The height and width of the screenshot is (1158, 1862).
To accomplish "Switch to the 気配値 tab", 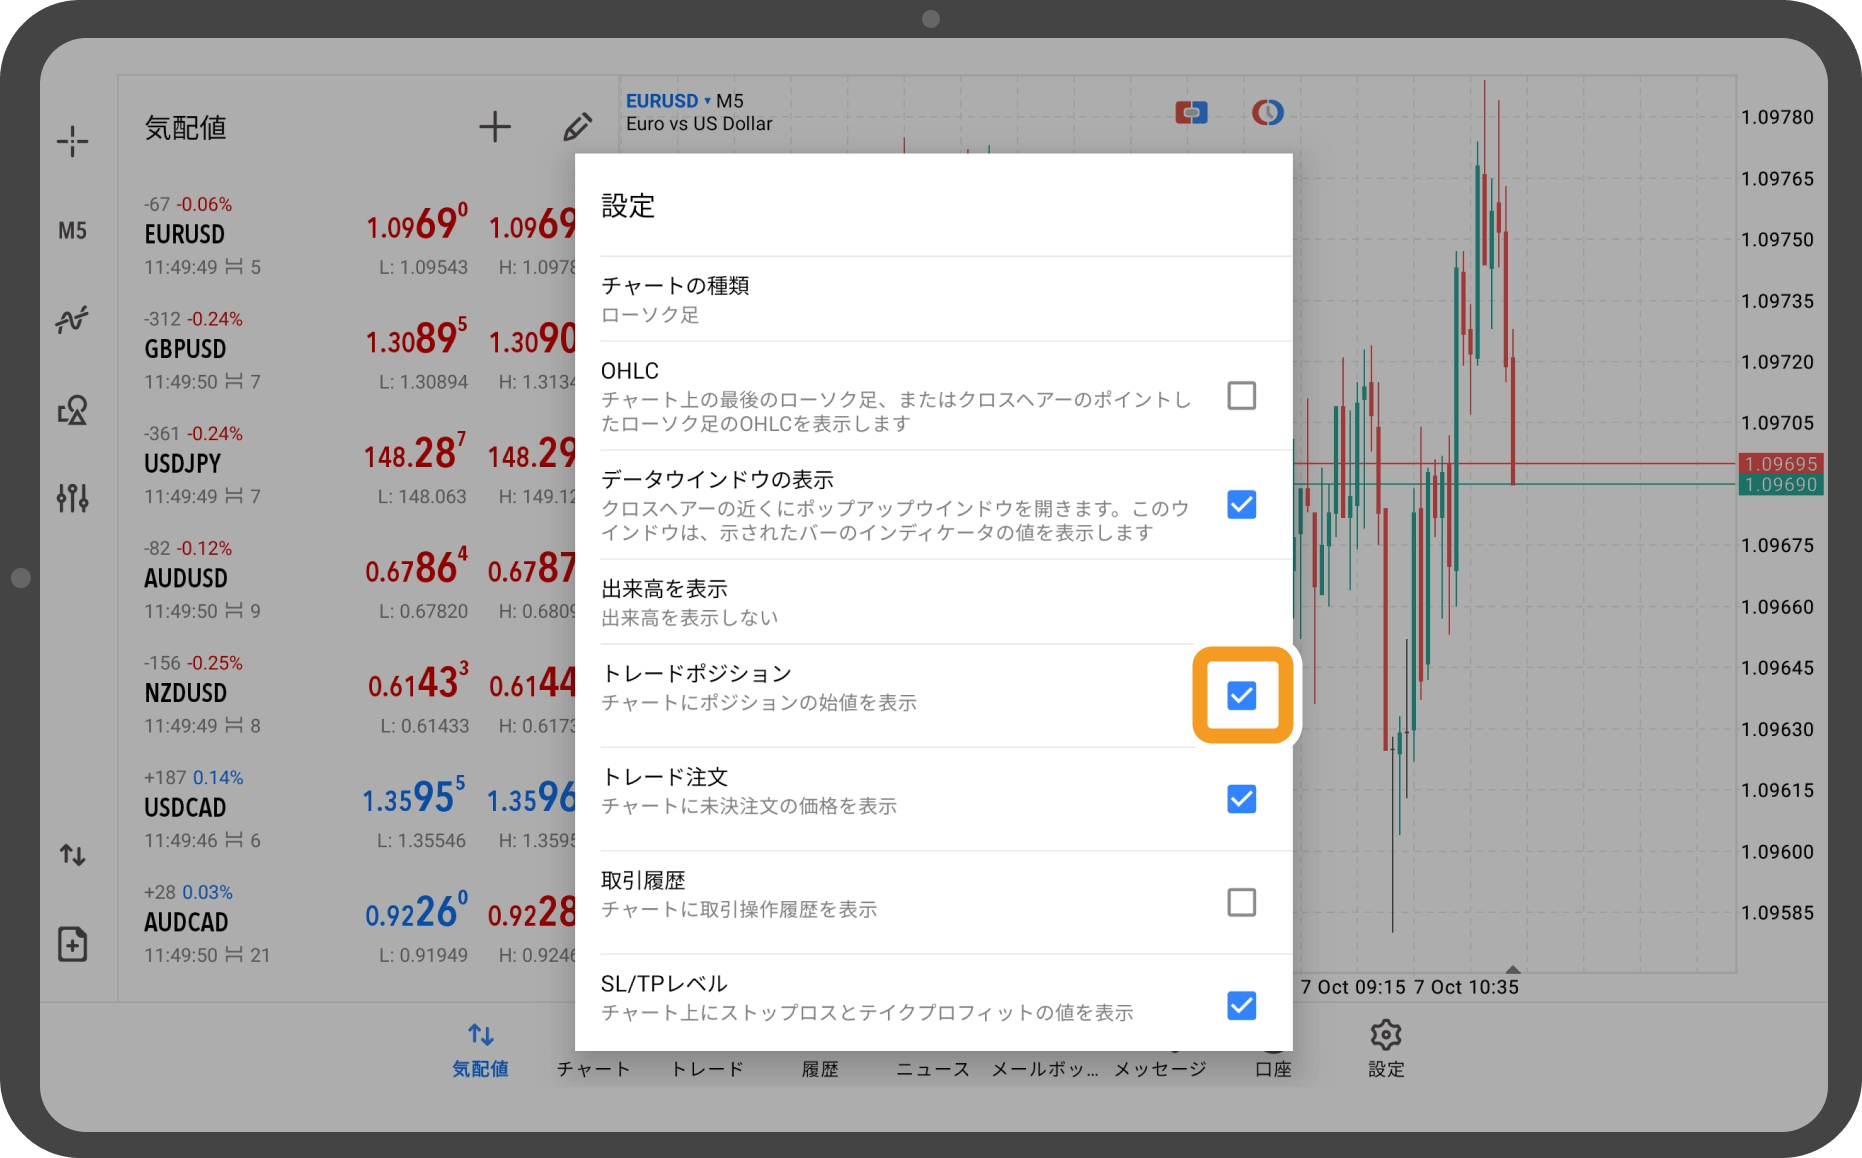I will [481, 1048].
